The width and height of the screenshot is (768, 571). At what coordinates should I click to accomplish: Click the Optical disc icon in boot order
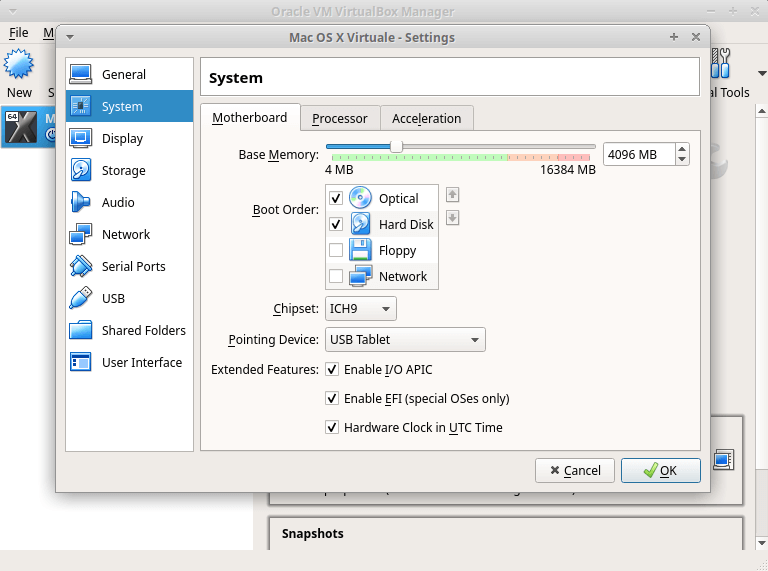point(360,198)
